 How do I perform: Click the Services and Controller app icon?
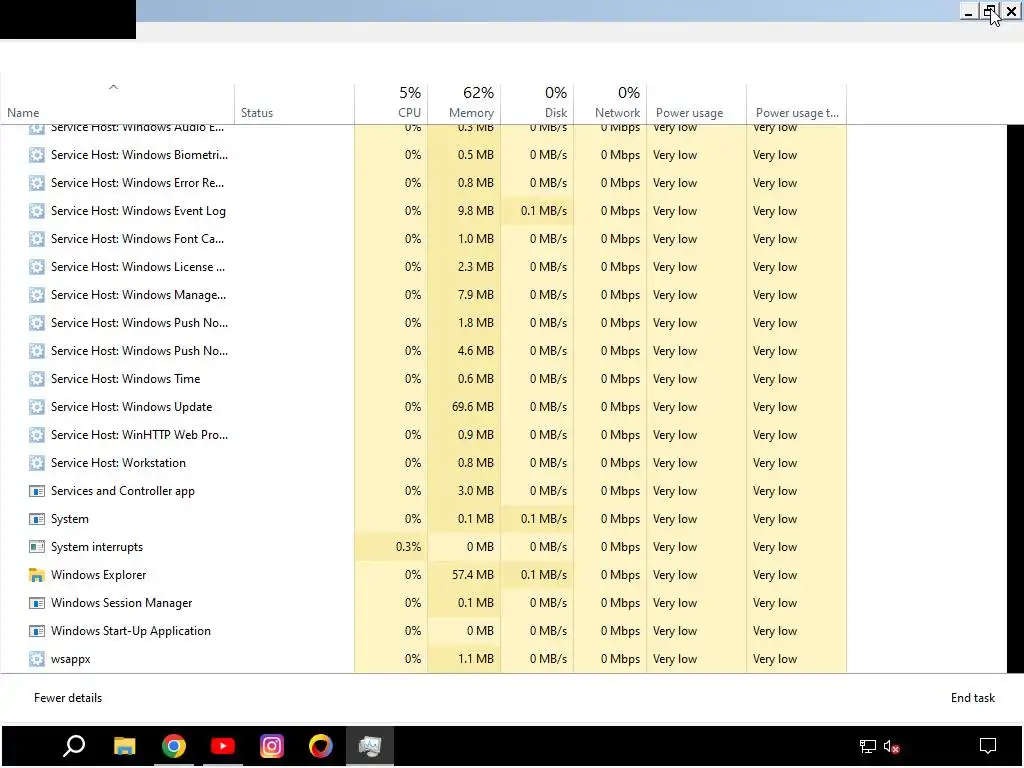(x=37, y=491)
